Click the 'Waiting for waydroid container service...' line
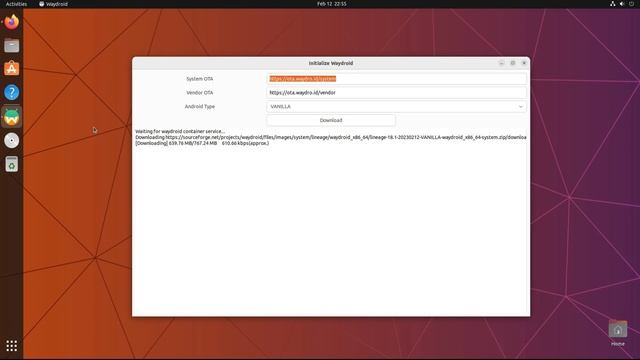The height and width of the screenshot is (360, 640). [180, 131]
